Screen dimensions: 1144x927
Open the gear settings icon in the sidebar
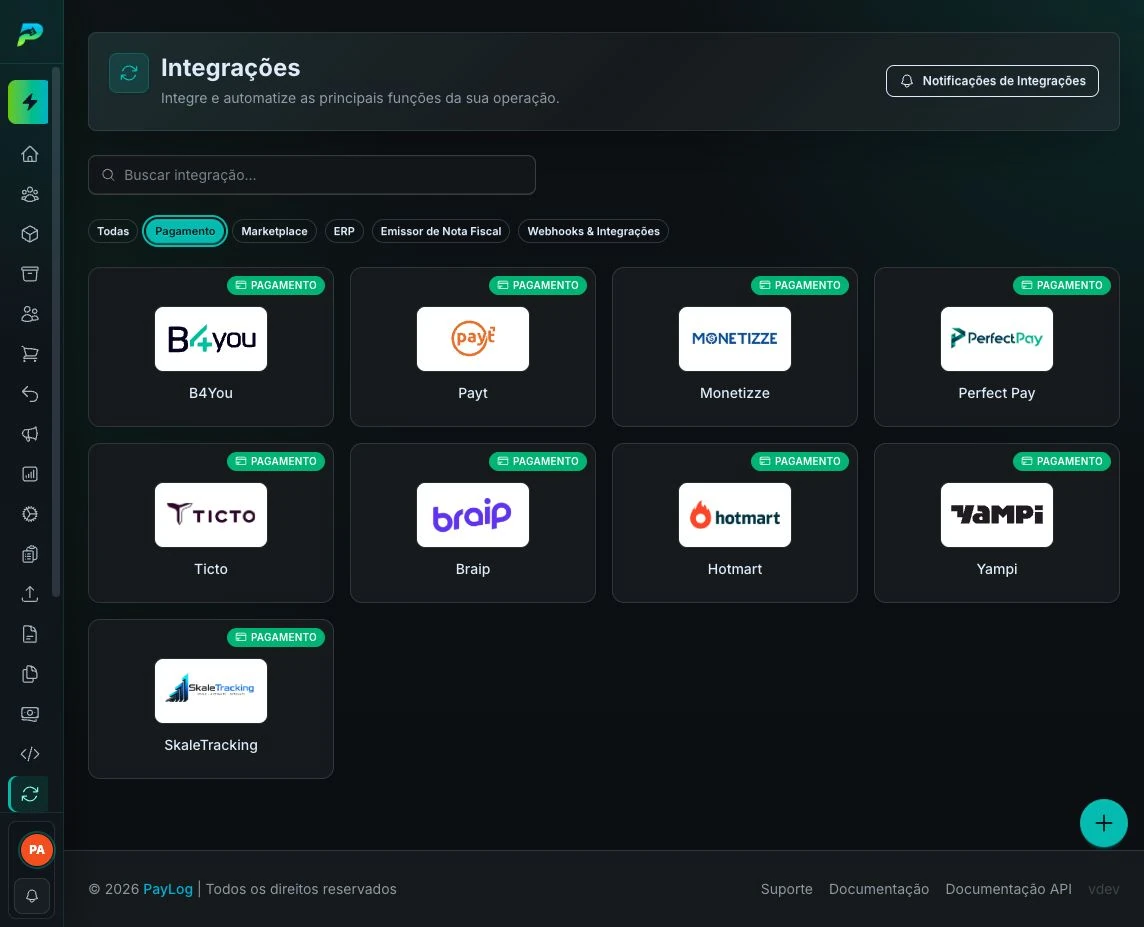pos(30,514)
